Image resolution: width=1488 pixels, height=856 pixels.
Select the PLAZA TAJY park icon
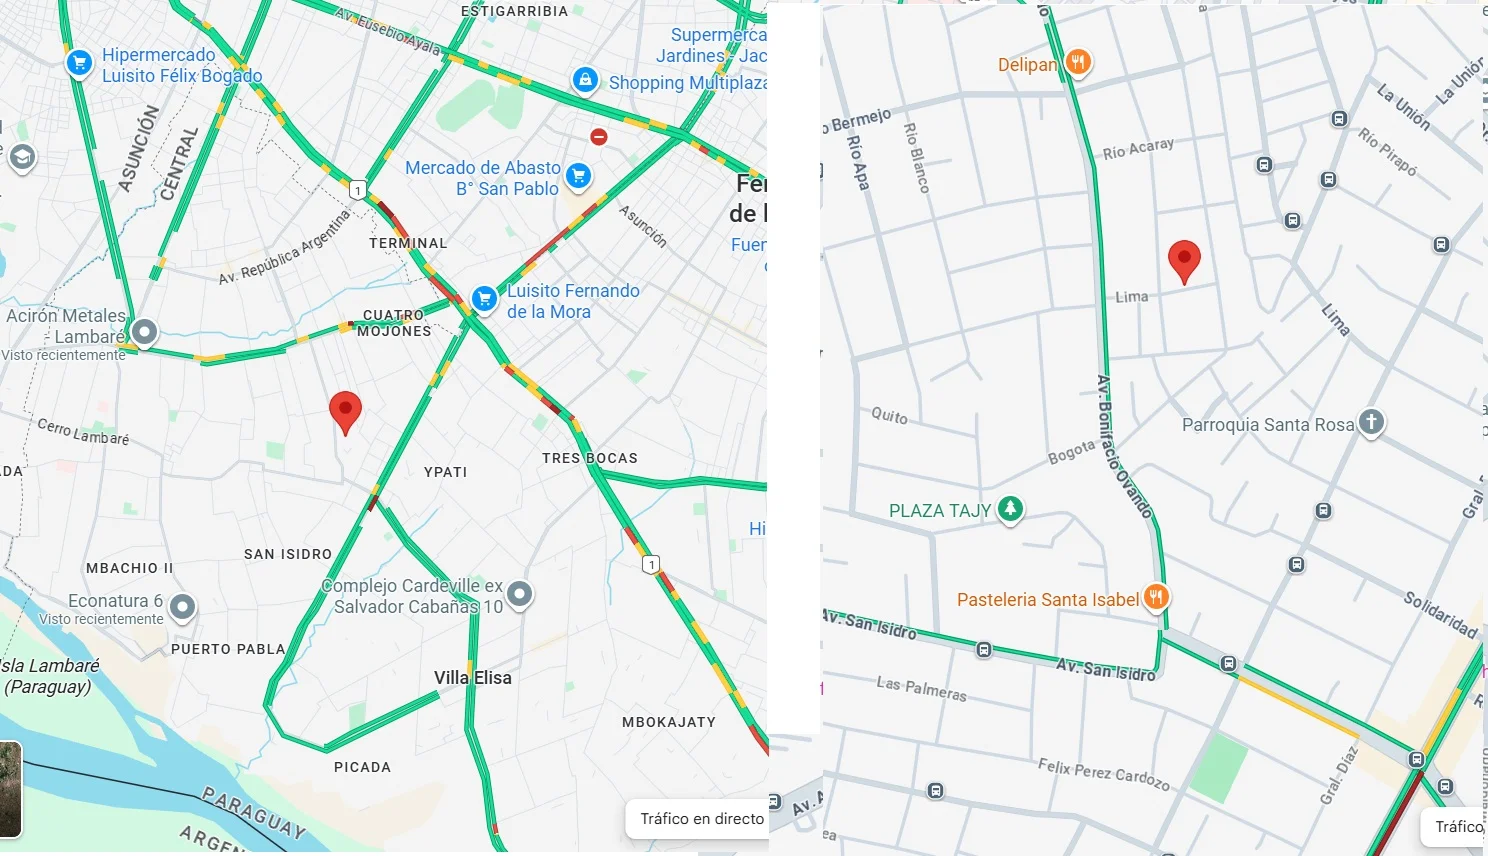(1010, 509)
